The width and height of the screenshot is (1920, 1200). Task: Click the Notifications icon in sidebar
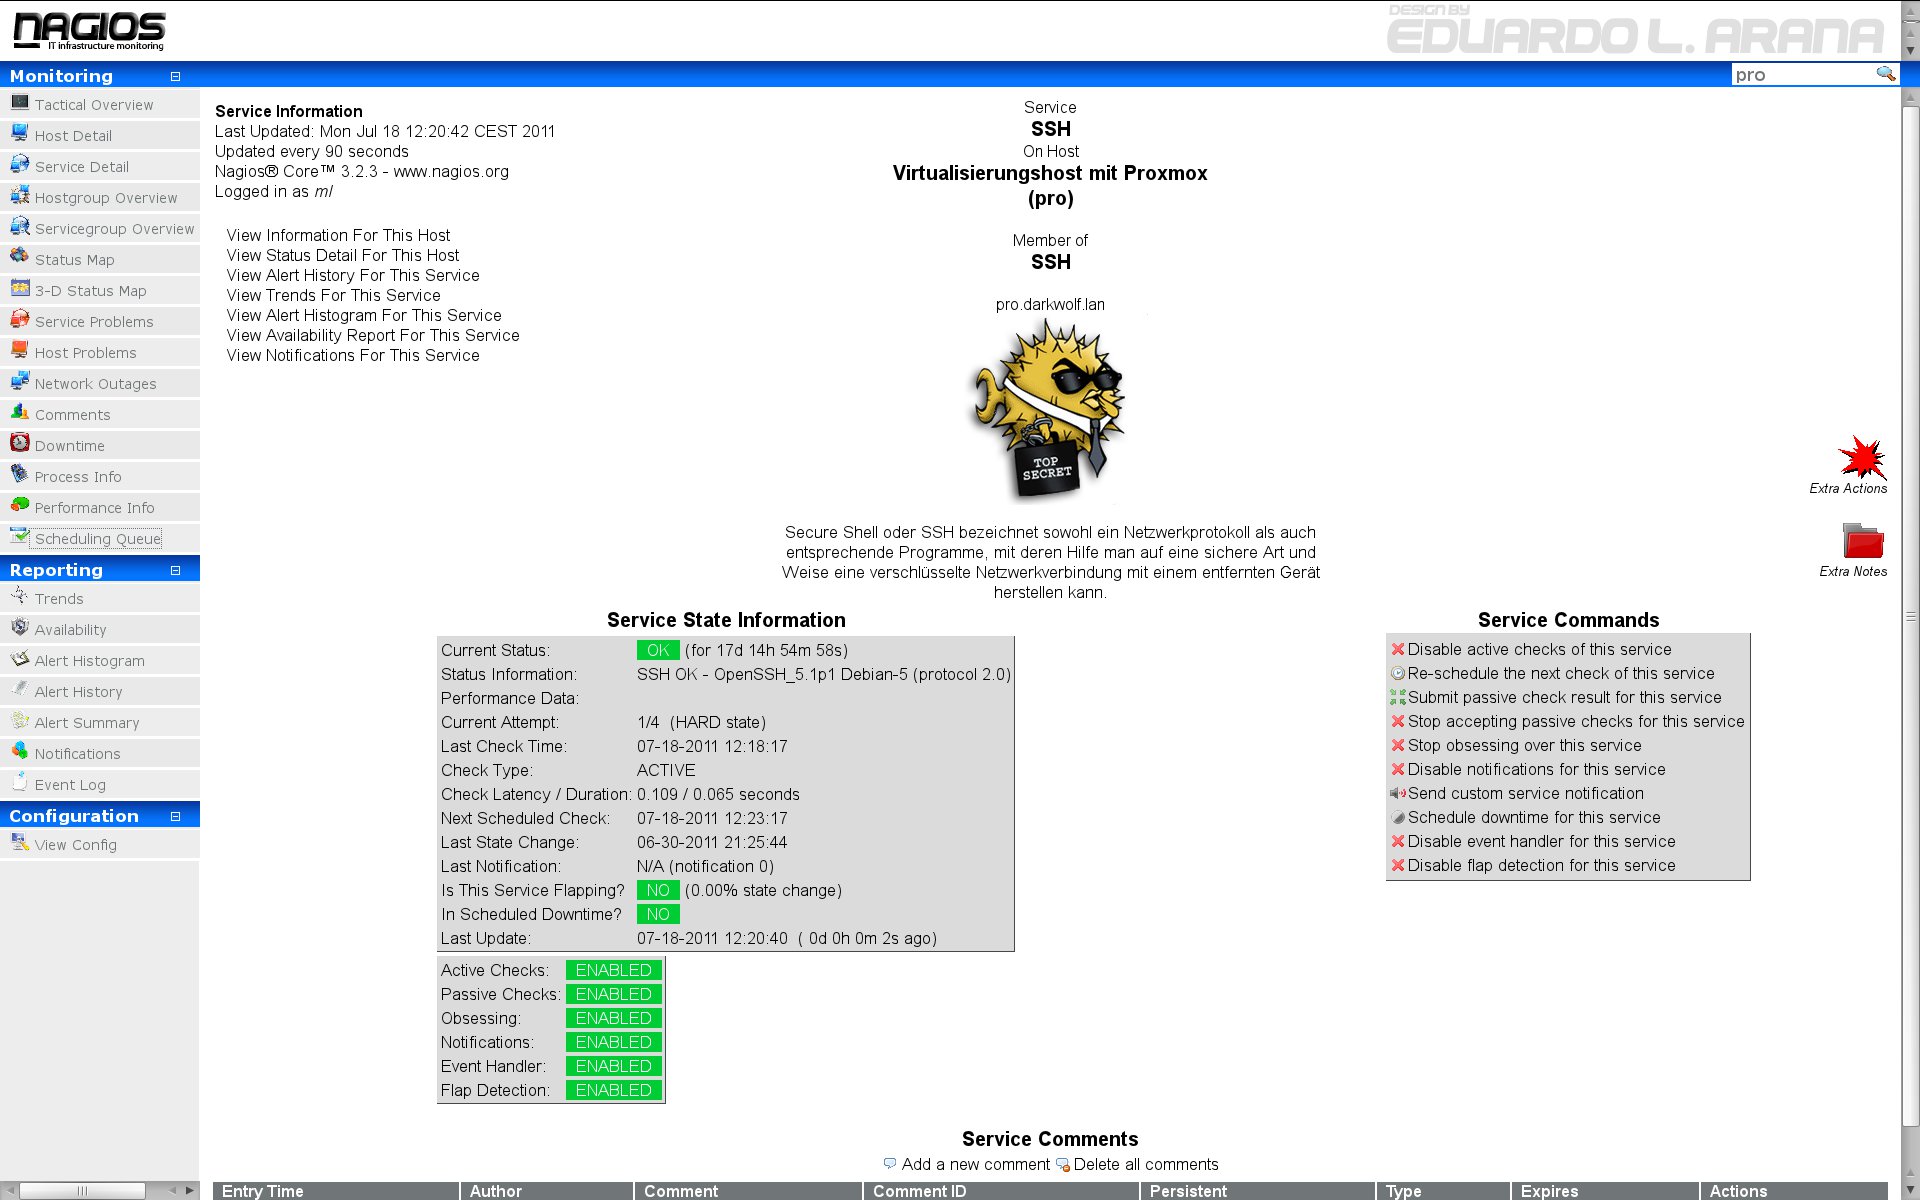coord(20,751)
